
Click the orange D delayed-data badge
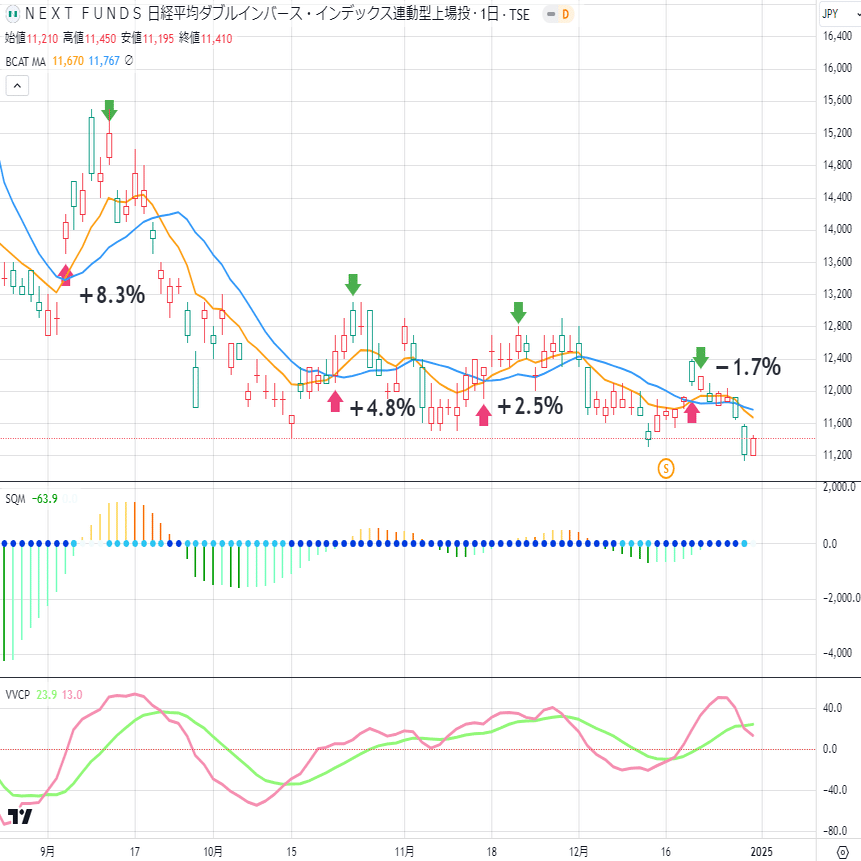(565, 14)
